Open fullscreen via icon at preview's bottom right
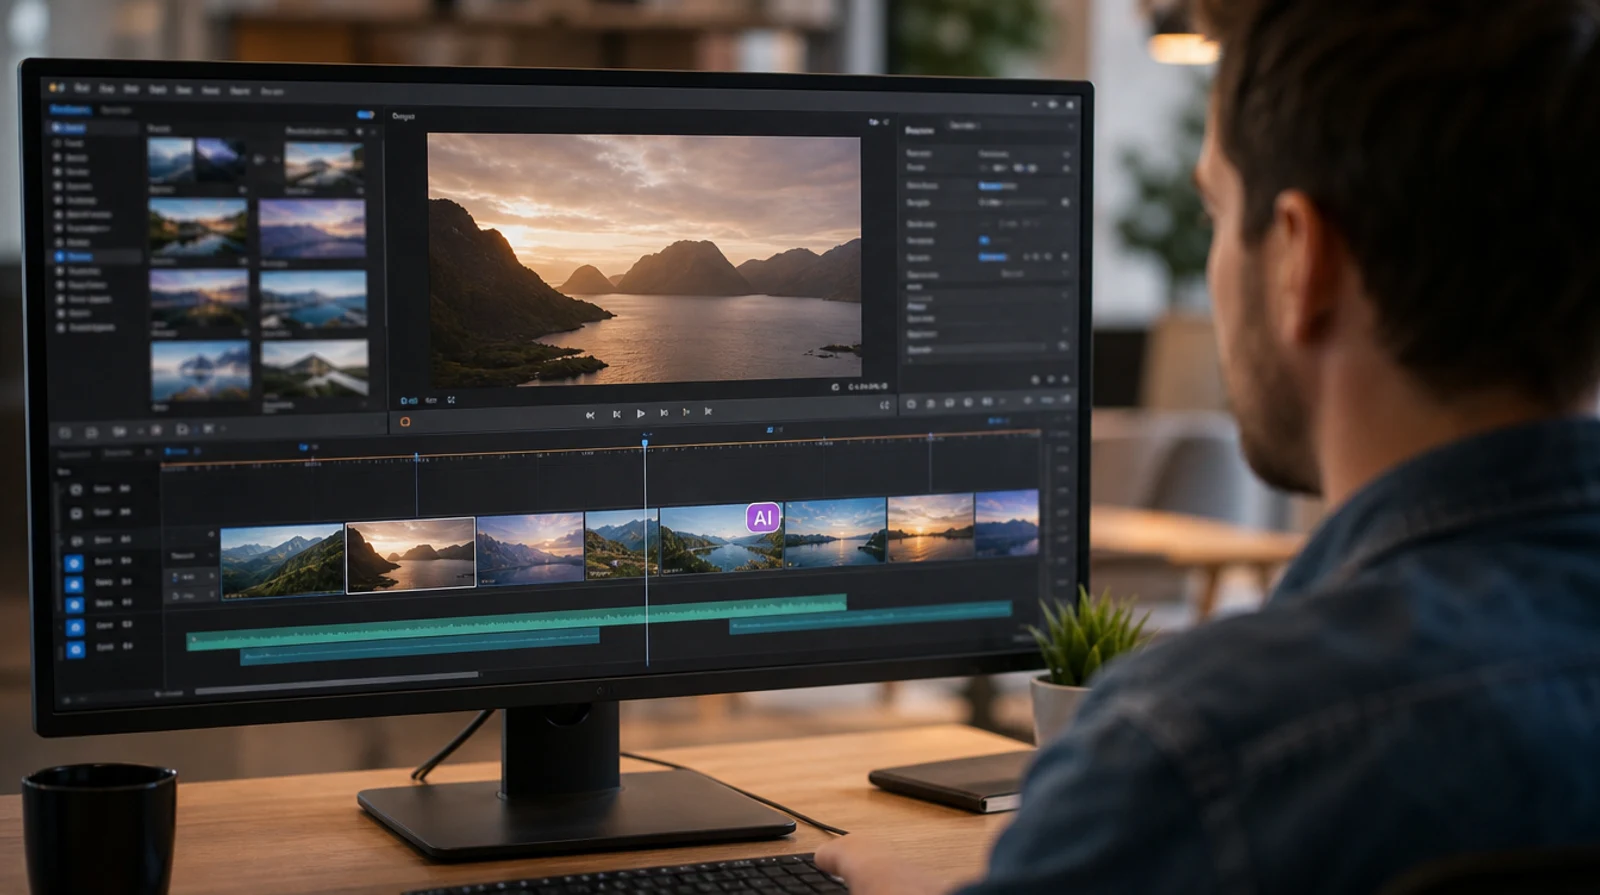This screenshot has height=895, width=1600. 884,405
